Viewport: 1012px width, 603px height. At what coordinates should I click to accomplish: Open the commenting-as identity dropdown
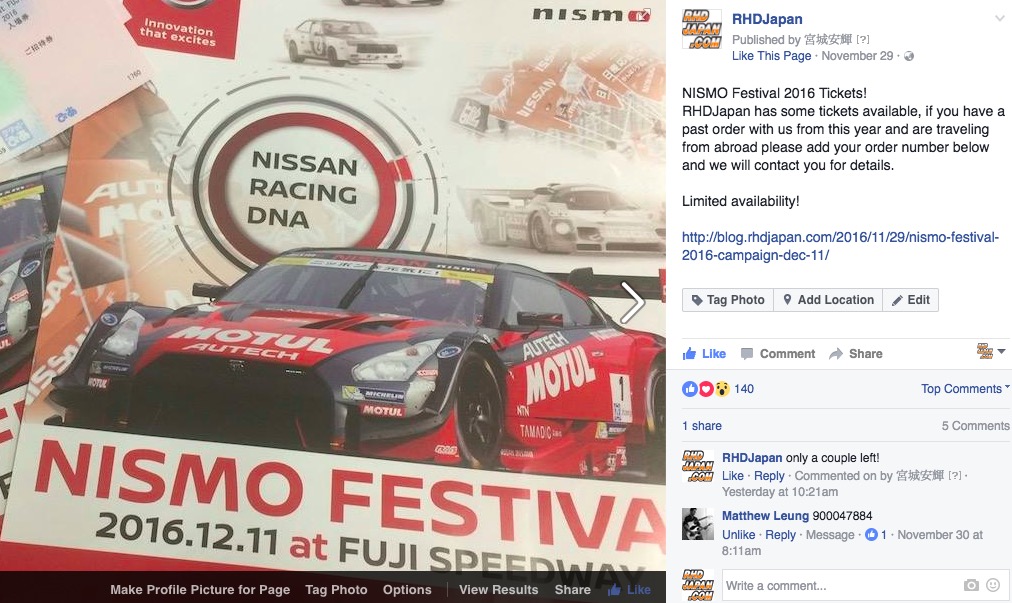pyautogui.click(x=991, y=352)
